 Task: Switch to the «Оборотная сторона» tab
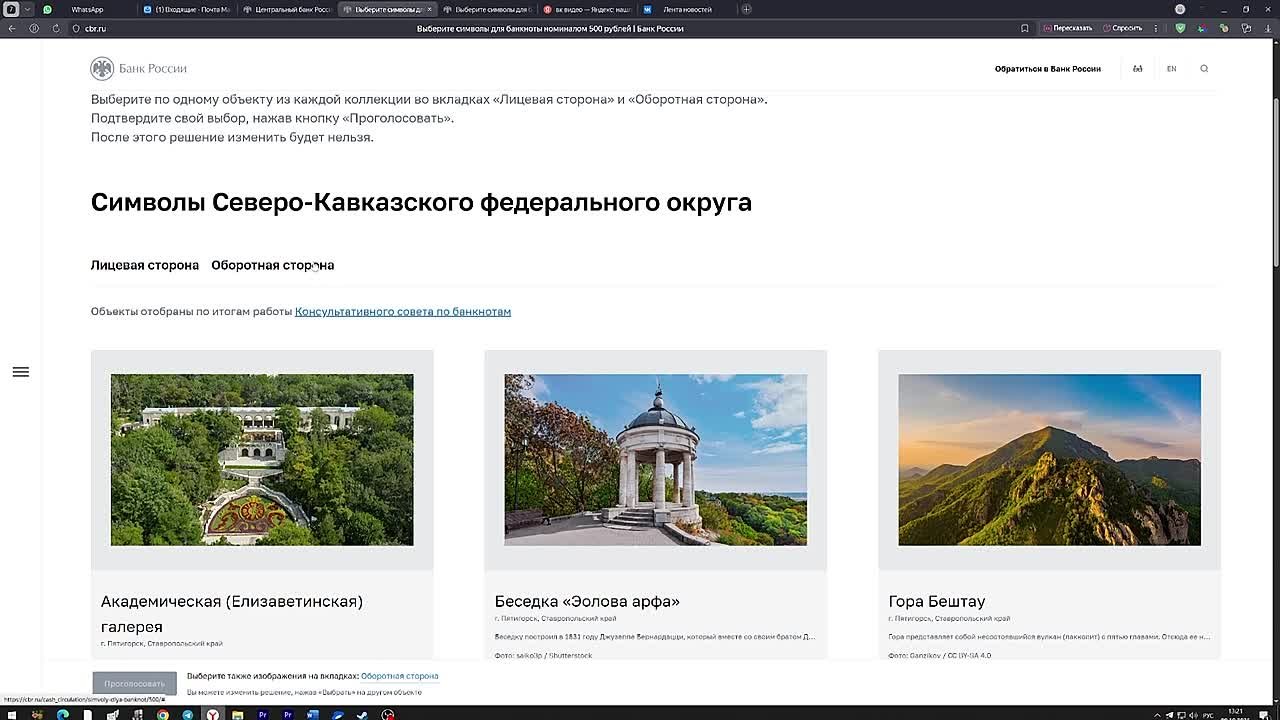272,265
